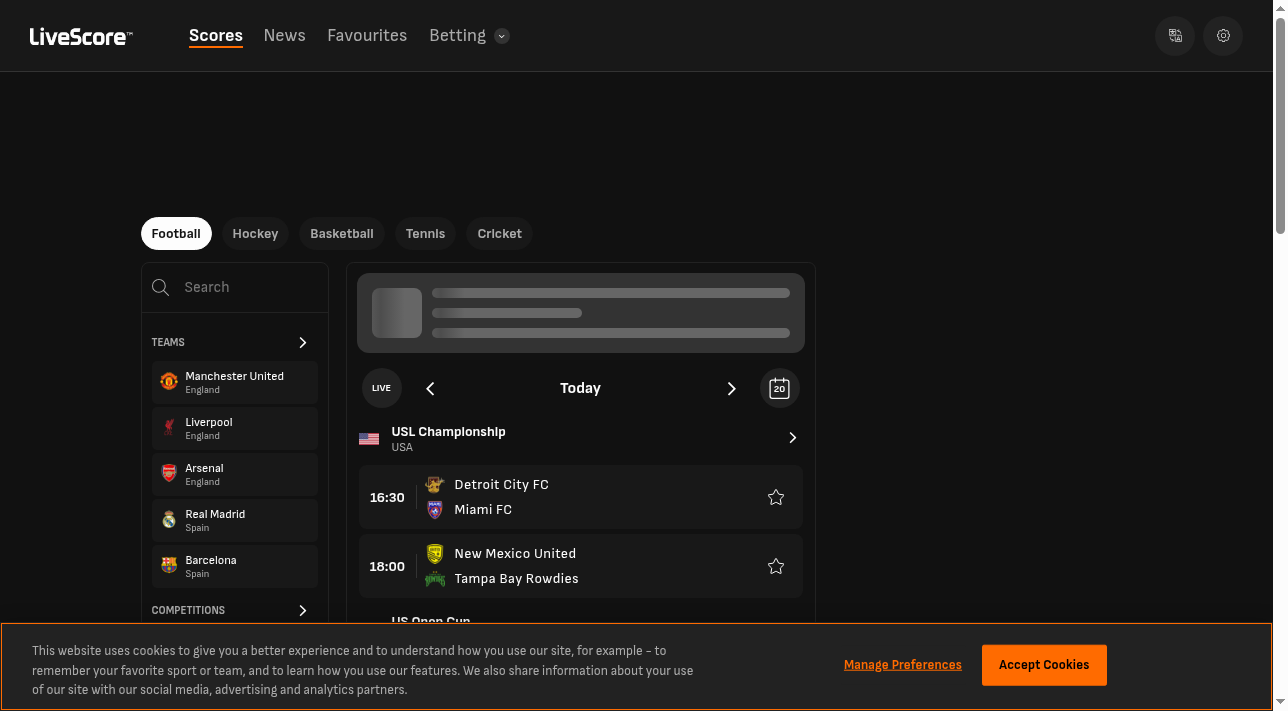Click the LiveScore logo
1288x711 pixels.
coord(81,36)
